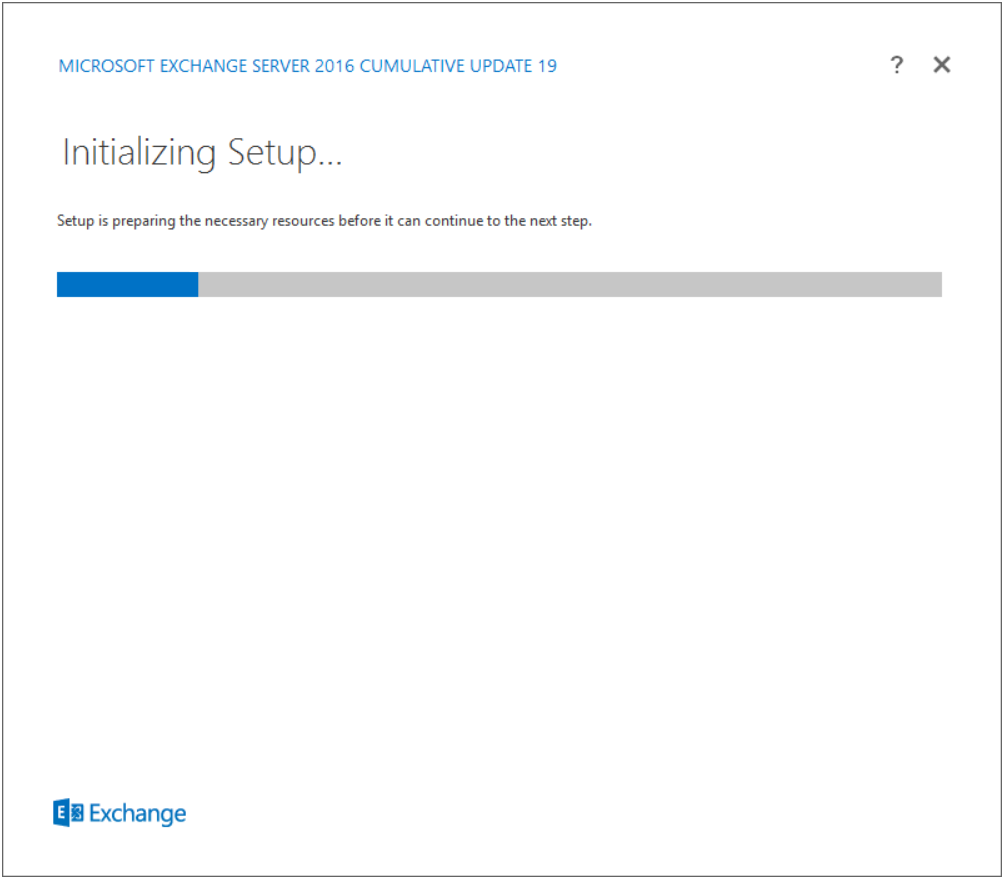Click "CUMULATIVE" in the window title

point(408,67)
